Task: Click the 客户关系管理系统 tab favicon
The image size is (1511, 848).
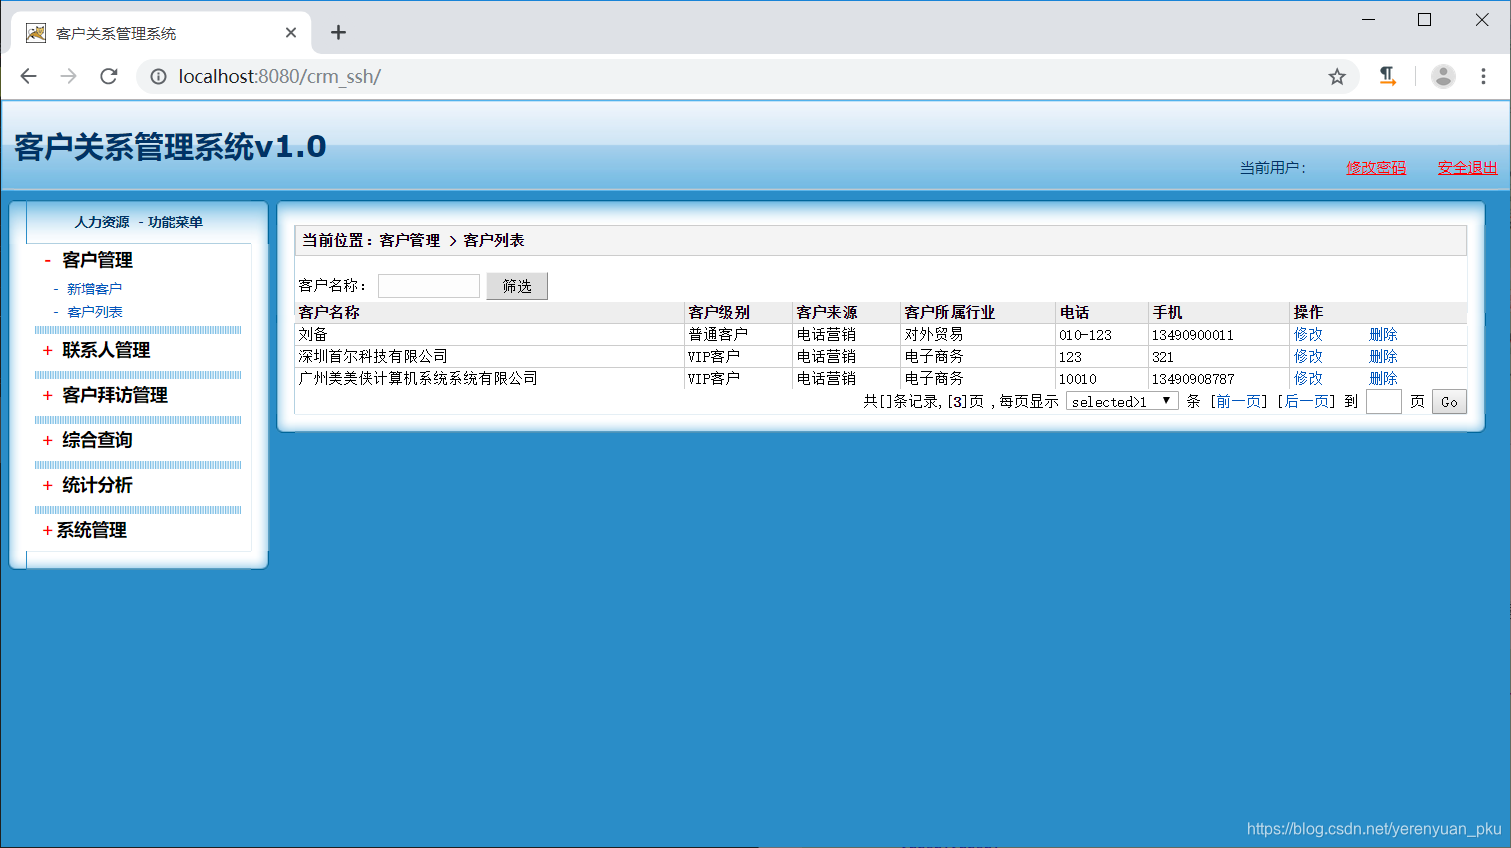Action: [x=36, y=33]
